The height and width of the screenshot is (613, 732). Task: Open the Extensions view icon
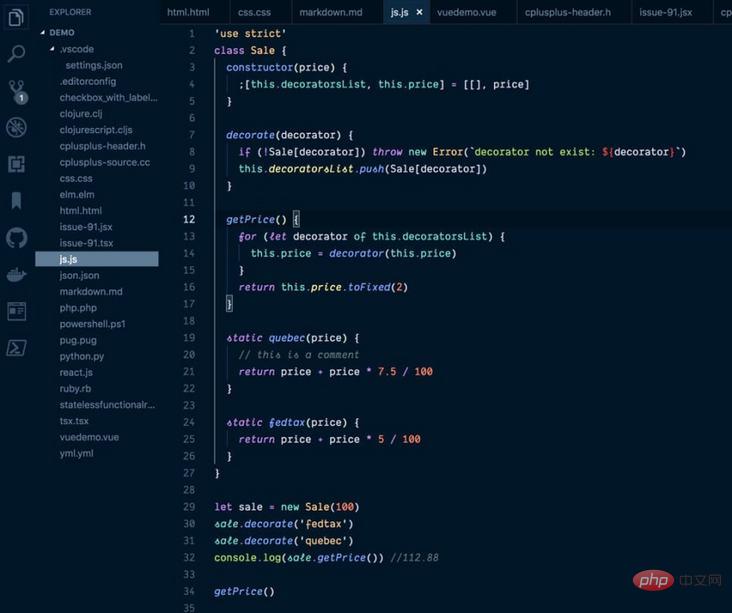point(16,164)
